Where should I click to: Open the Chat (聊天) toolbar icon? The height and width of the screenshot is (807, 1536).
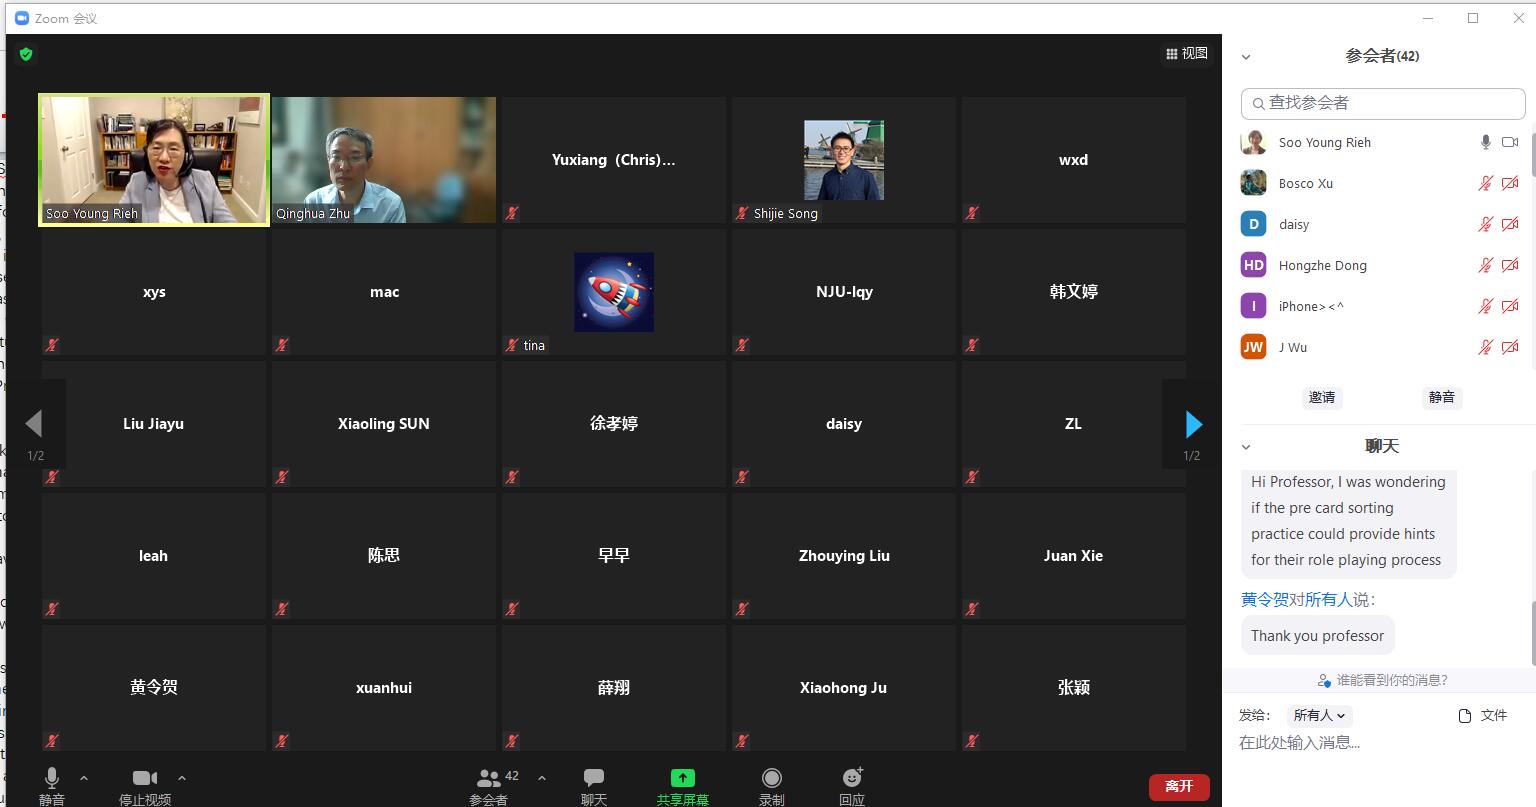click(594, 779)
